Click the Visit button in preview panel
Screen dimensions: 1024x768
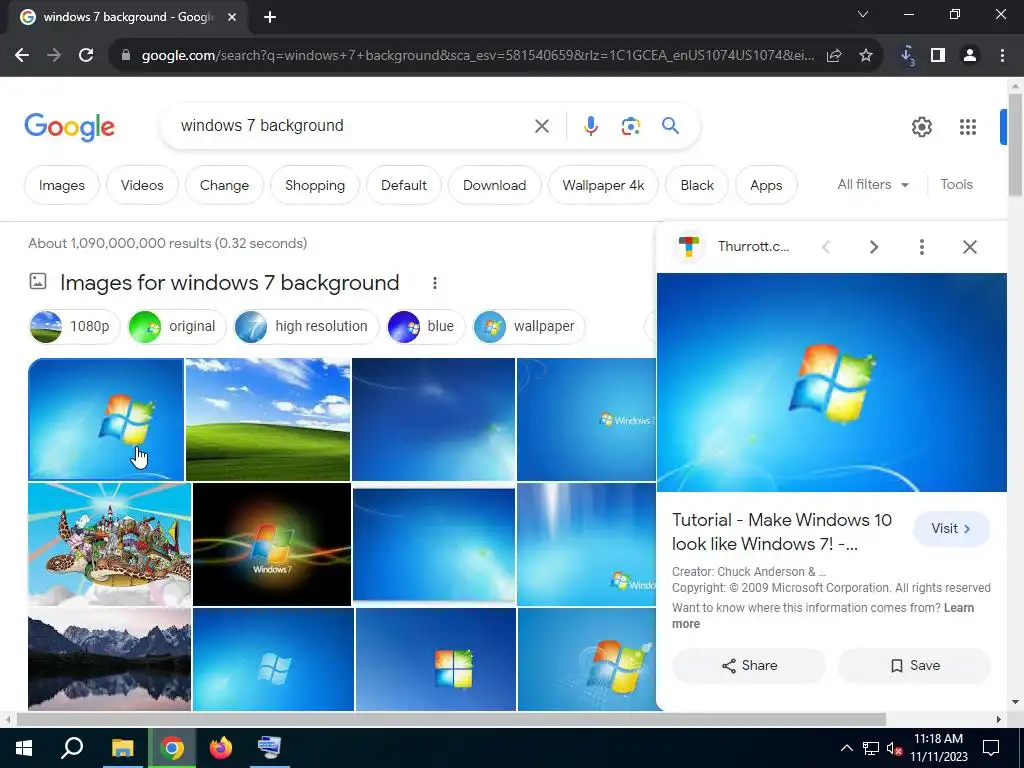click(952, 529)
